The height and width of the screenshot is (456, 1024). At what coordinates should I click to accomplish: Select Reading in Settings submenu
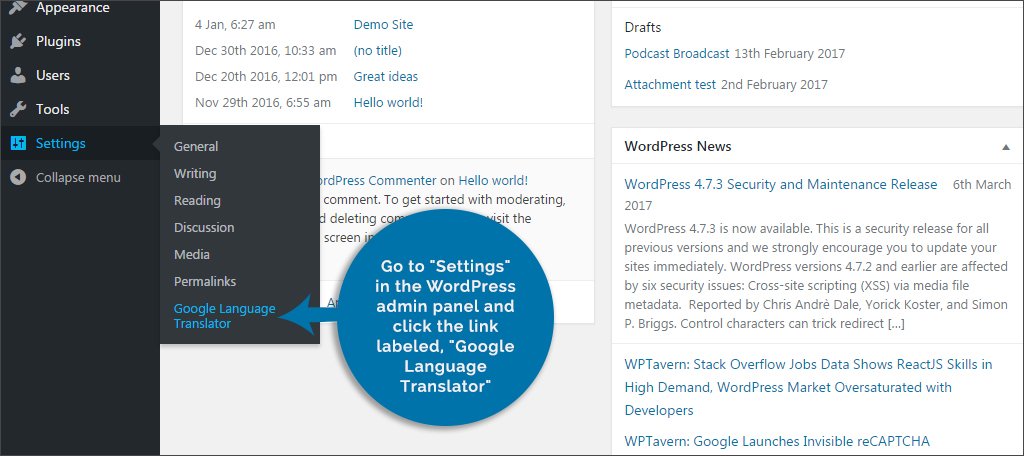click(x=197, y=201)
